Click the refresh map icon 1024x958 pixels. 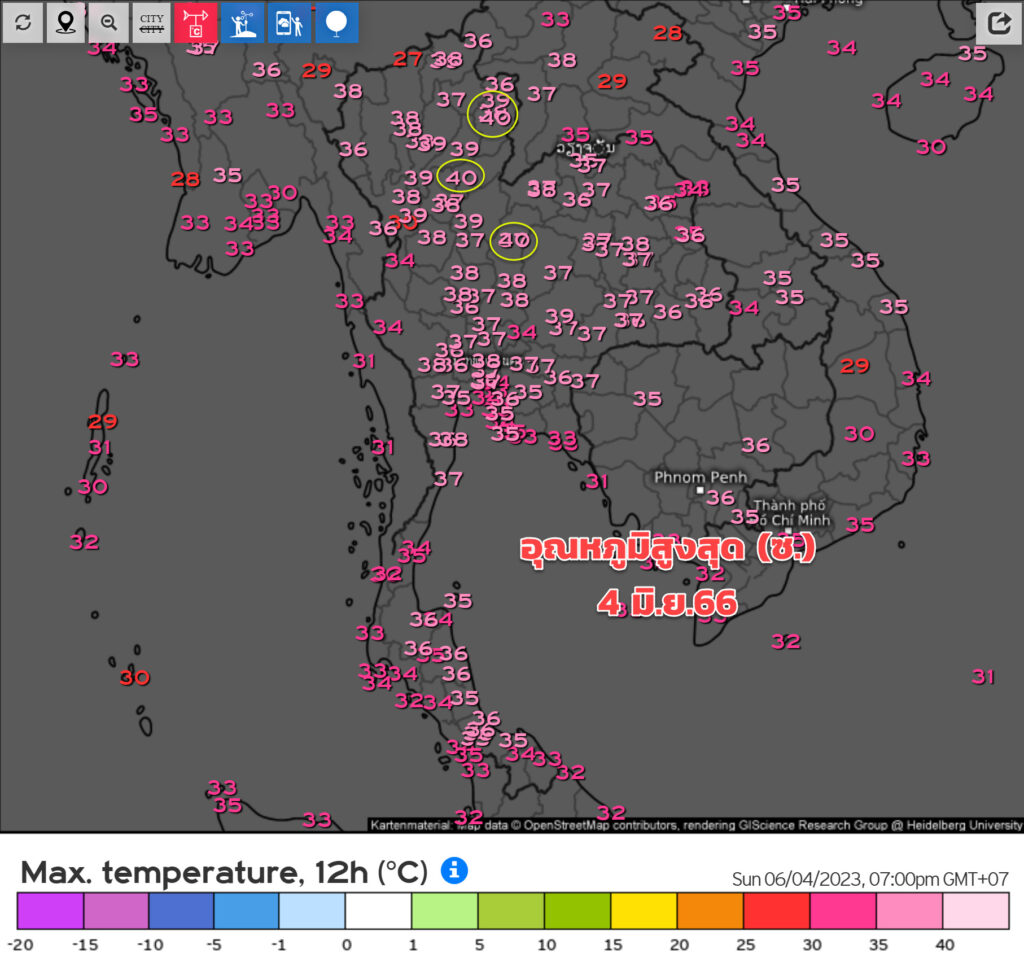pyautogui.click(x=22, y=22)
